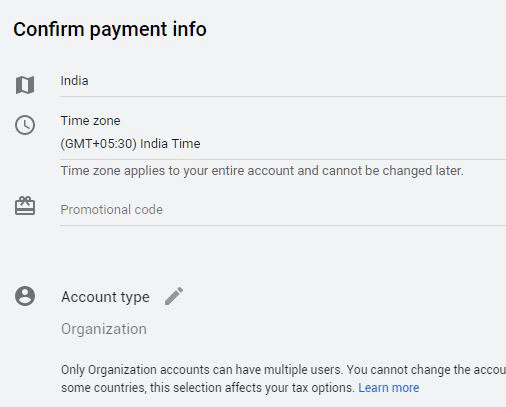Focus the Promotional code input field

pyautogui.click(x=283, y=210)
